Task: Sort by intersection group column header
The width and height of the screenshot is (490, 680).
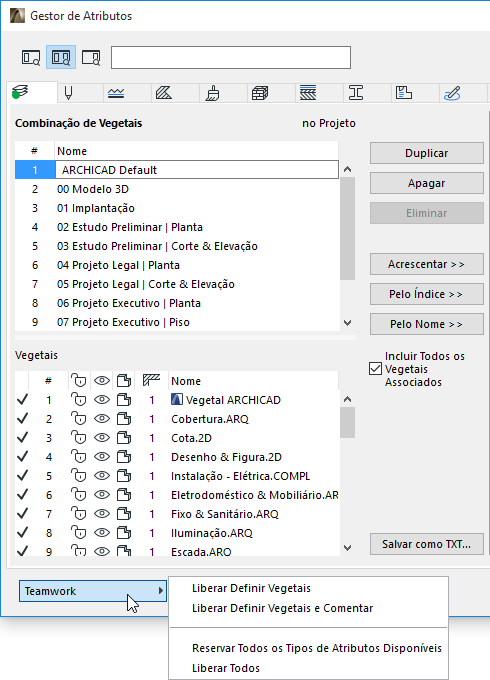Action: point(151,380)
